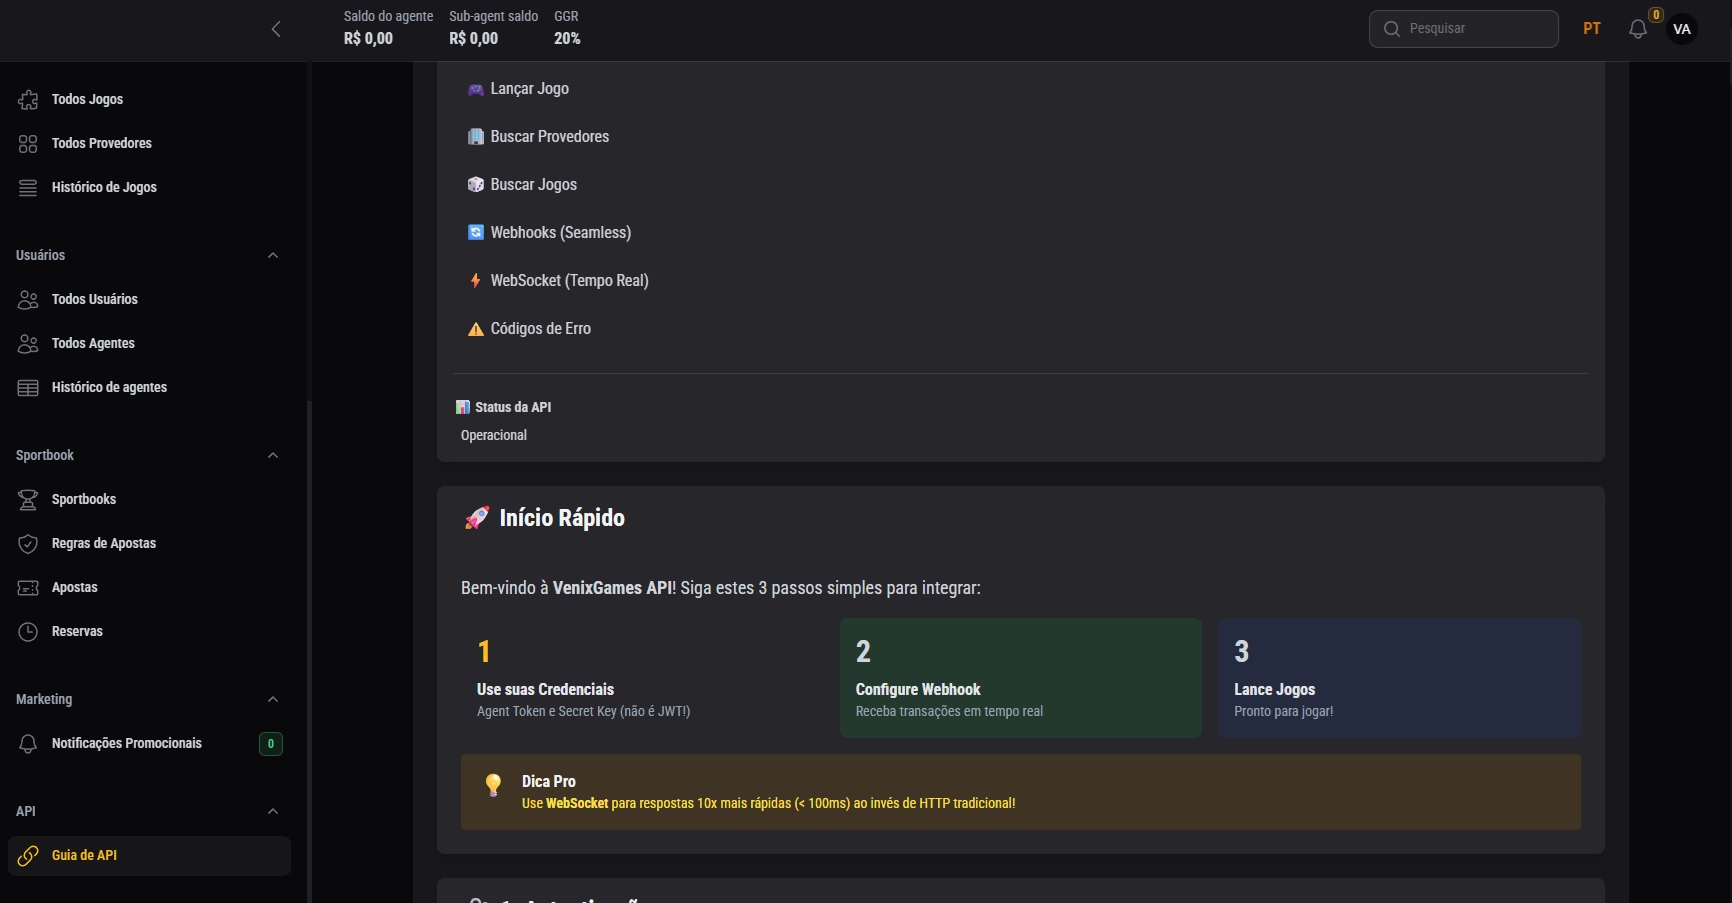Click the Apostas ticket icon

28,588
